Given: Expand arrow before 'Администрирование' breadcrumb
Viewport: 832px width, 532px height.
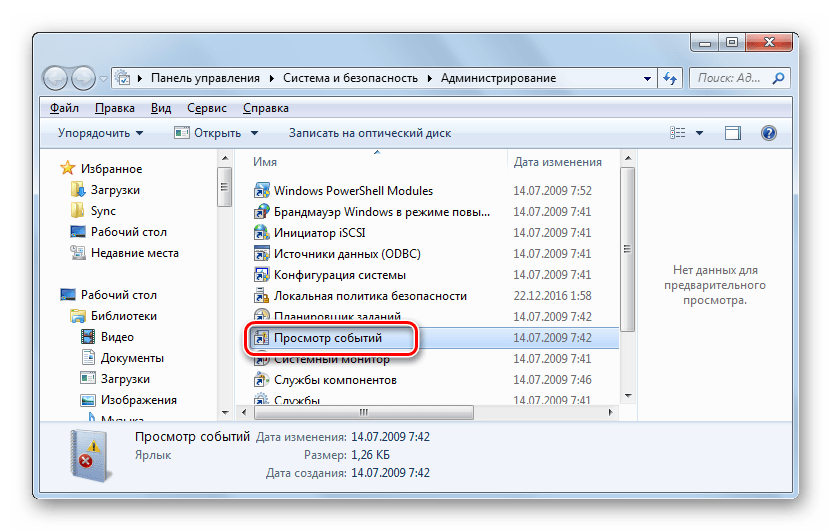Looking at the screenshot, I should click(429, 79).
